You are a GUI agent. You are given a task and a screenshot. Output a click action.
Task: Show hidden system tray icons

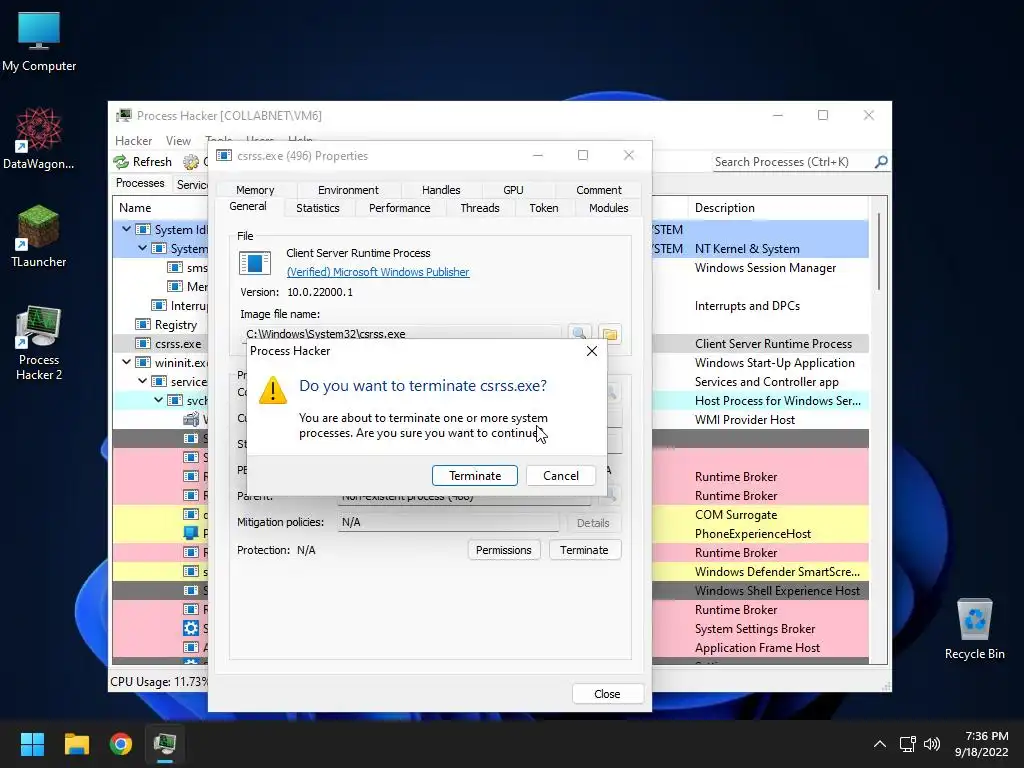(880, 744)
